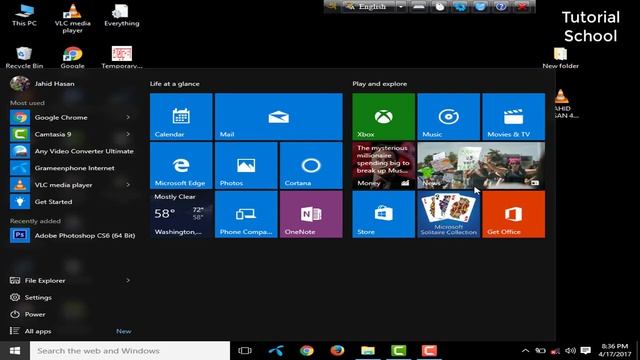Select the Everything desktop icon
The width and height of the screenshot is (640, 360).
(x=122, y=15)
